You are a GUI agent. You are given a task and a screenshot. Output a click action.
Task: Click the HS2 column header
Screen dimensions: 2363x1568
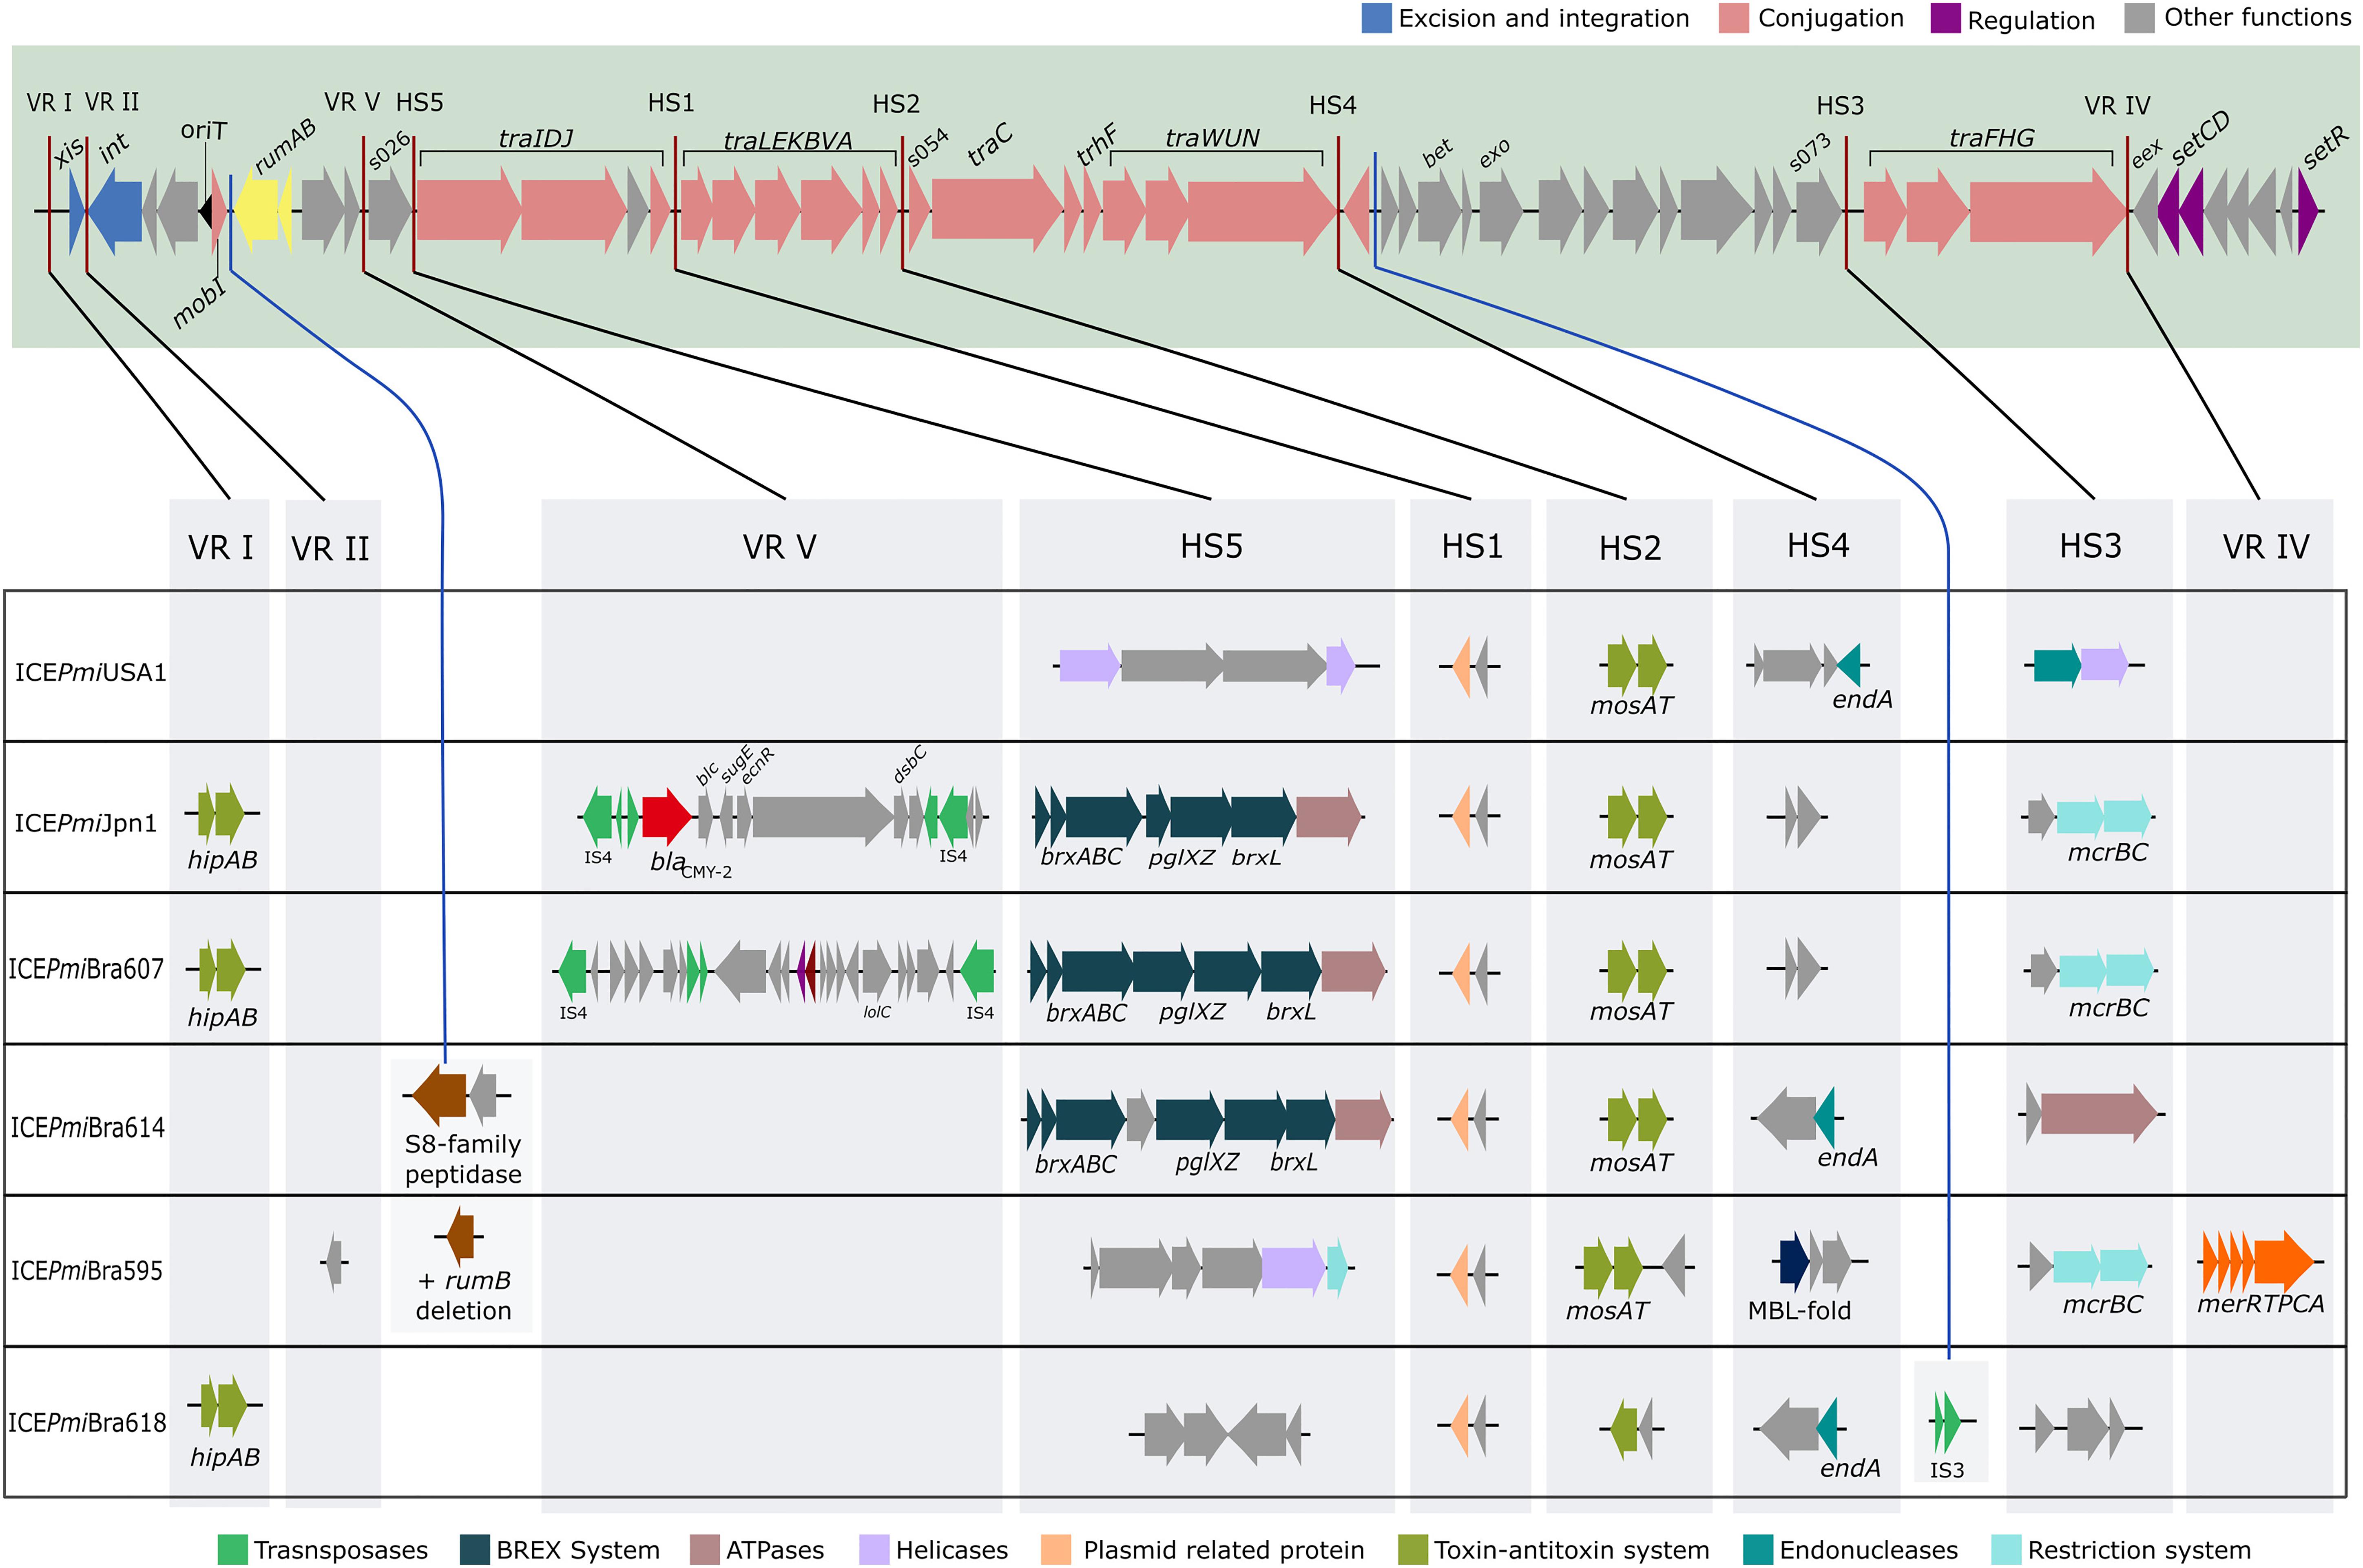pyautogui.click(x=1630, y=548)
